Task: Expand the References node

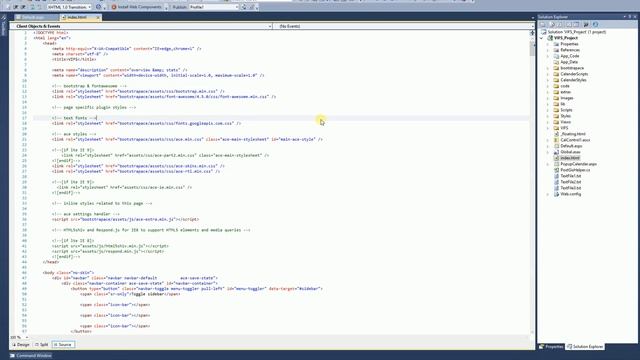Action: click(548, 50)
